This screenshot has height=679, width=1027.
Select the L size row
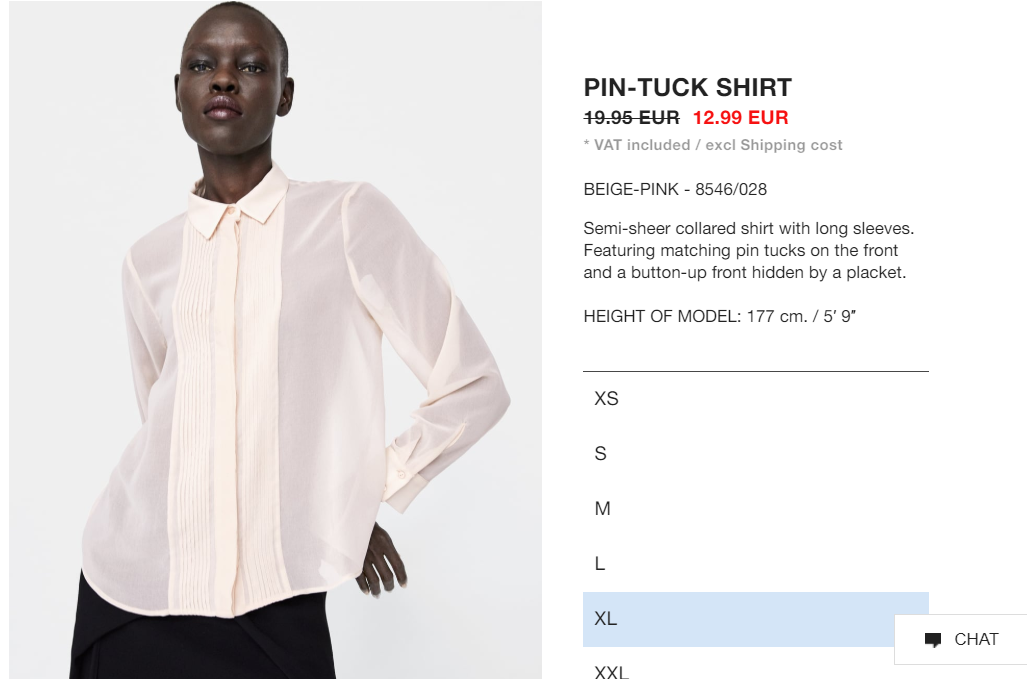[x=756, y=564]
